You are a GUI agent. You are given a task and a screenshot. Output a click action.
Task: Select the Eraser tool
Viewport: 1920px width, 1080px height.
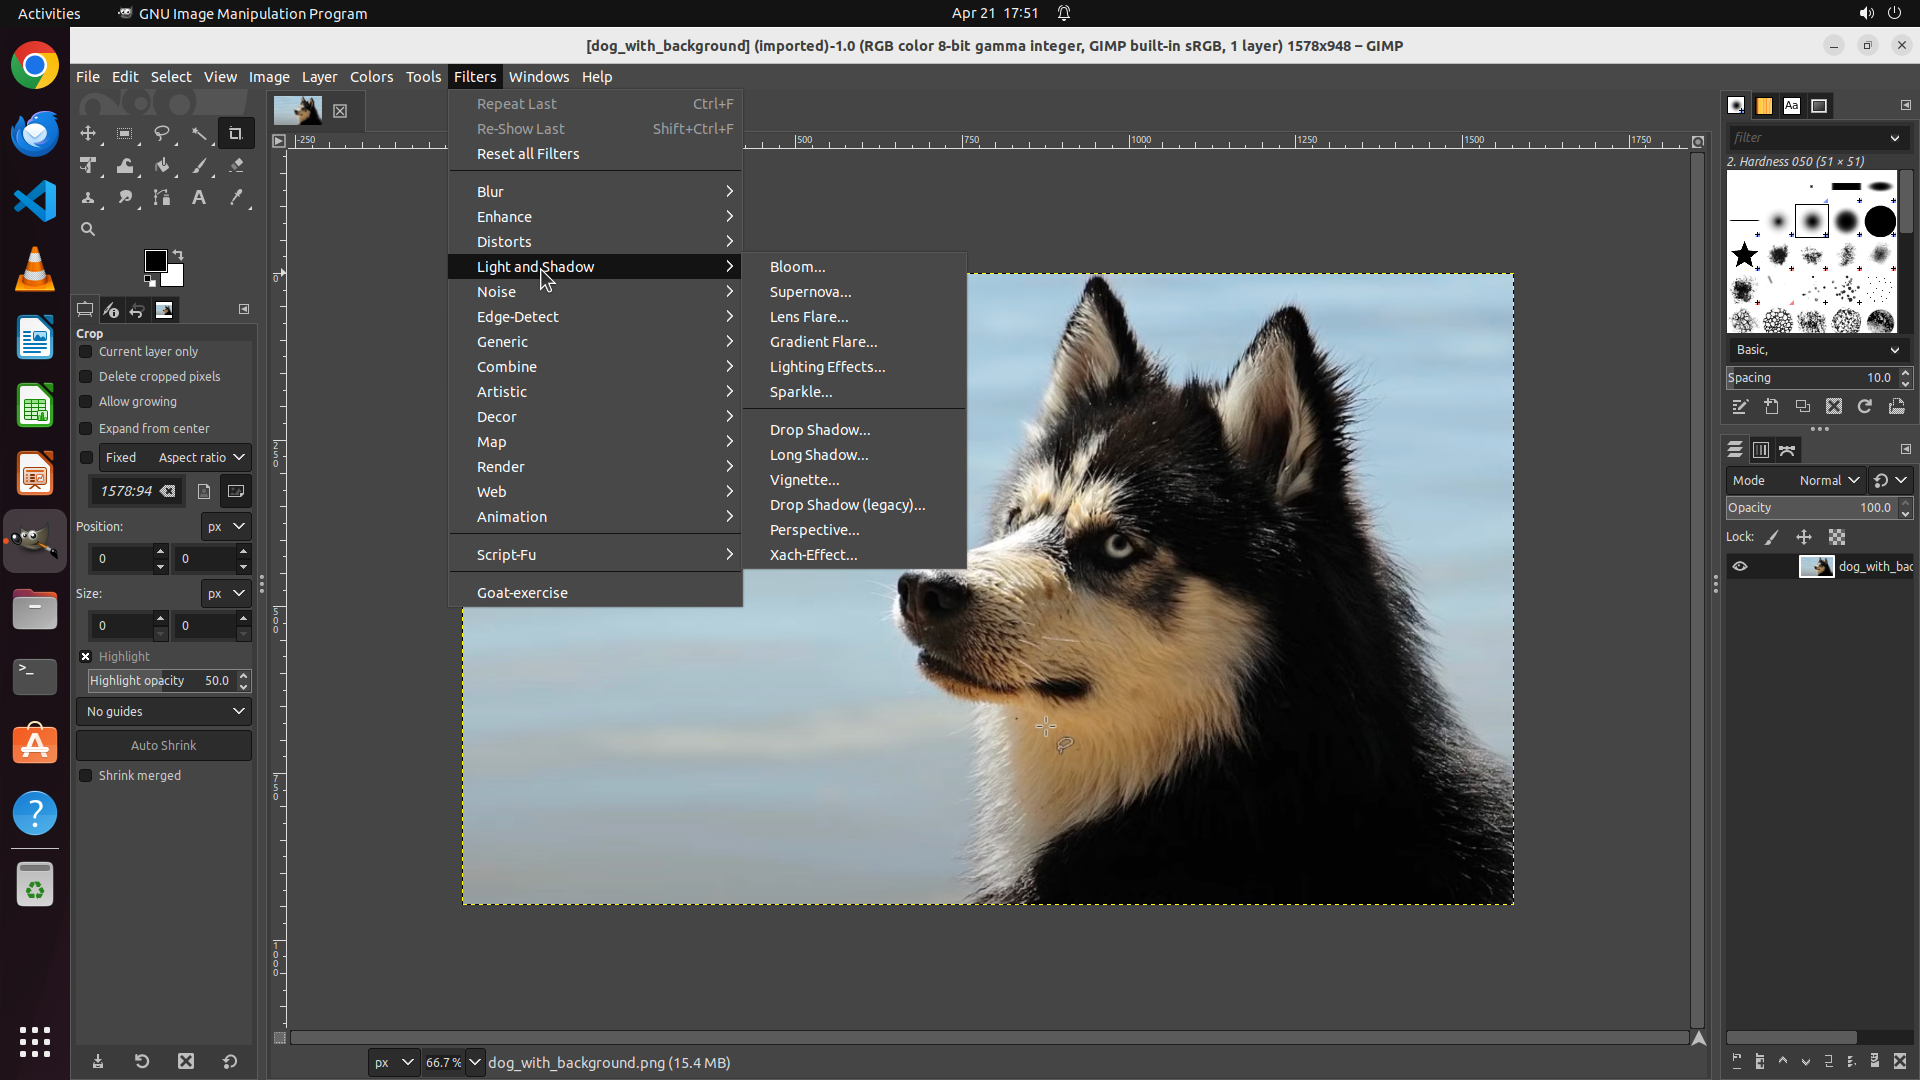[236, 166]
